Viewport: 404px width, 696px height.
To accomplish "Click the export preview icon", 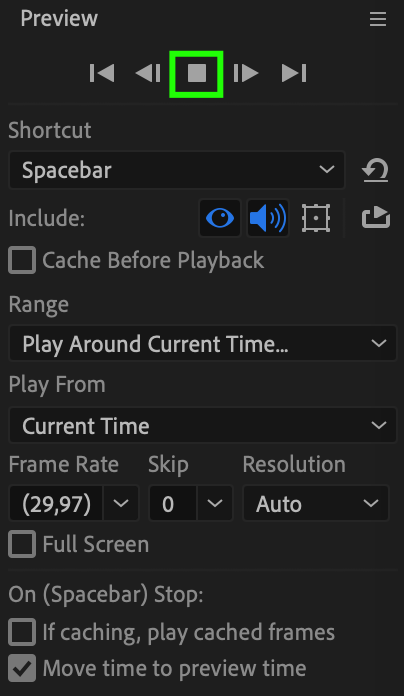I will point(376,218).
